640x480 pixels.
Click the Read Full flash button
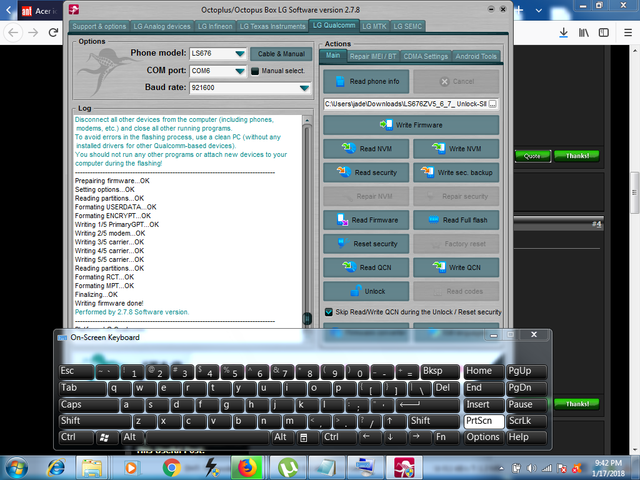[456, 220]
